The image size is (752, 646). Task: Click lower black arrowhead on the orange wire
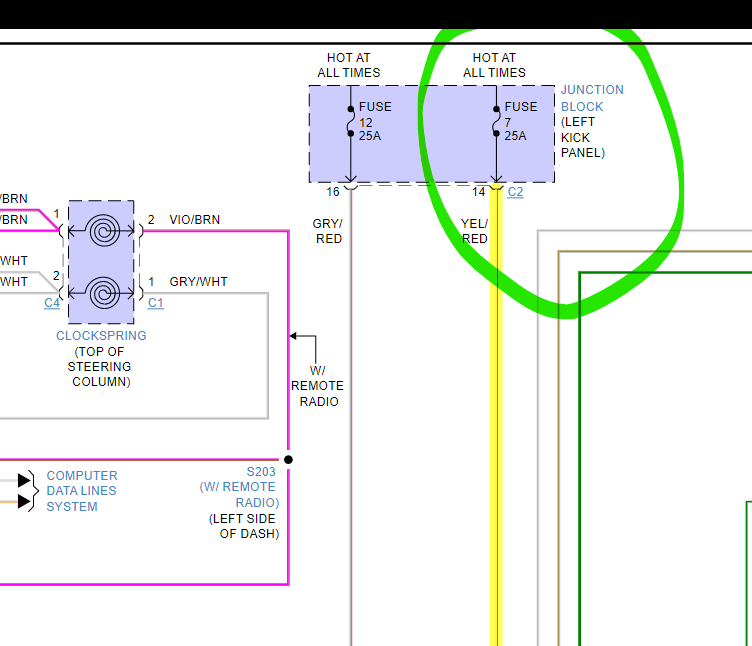click(25, 500)
